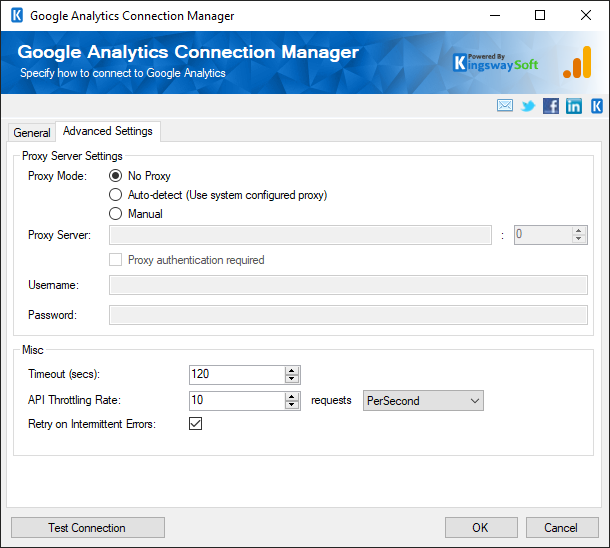Uncheck Retry on Intermittent Errors checkbox

tap(195, 424)
